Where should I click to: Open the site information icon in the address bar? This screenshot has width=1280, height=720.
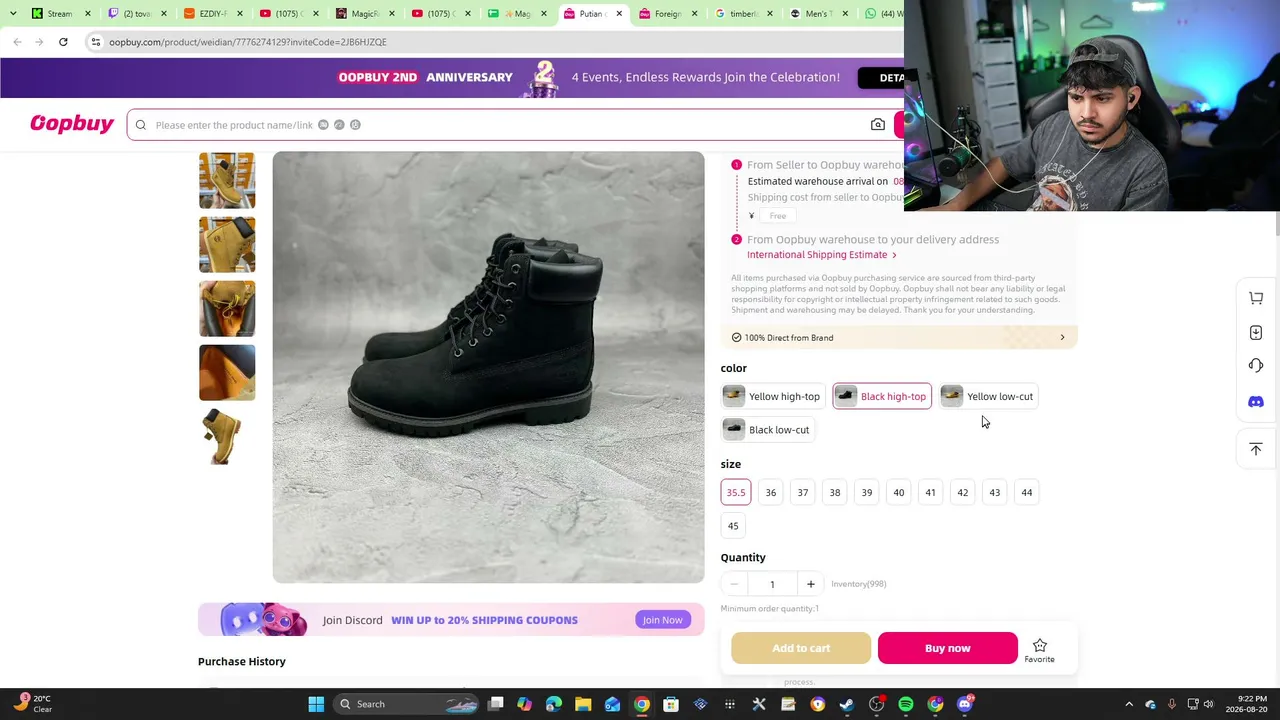click(x=95, y=42)
